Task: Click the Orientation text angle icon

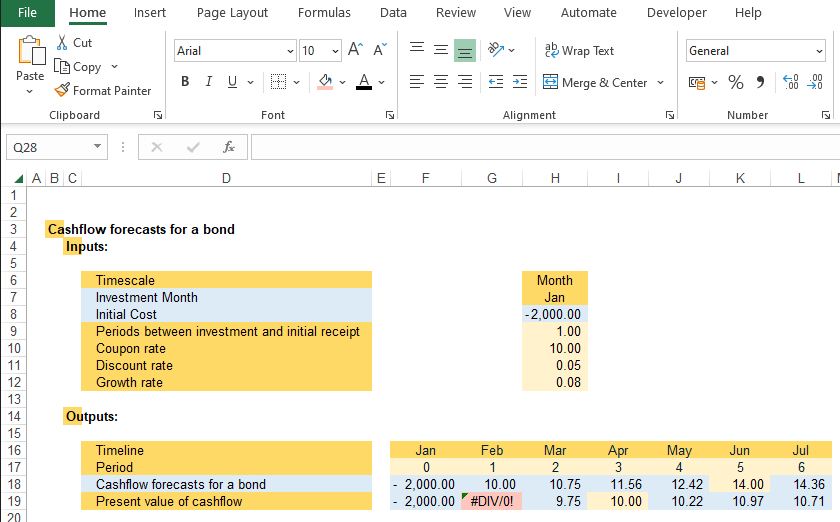Action: [x=495, y=50]
